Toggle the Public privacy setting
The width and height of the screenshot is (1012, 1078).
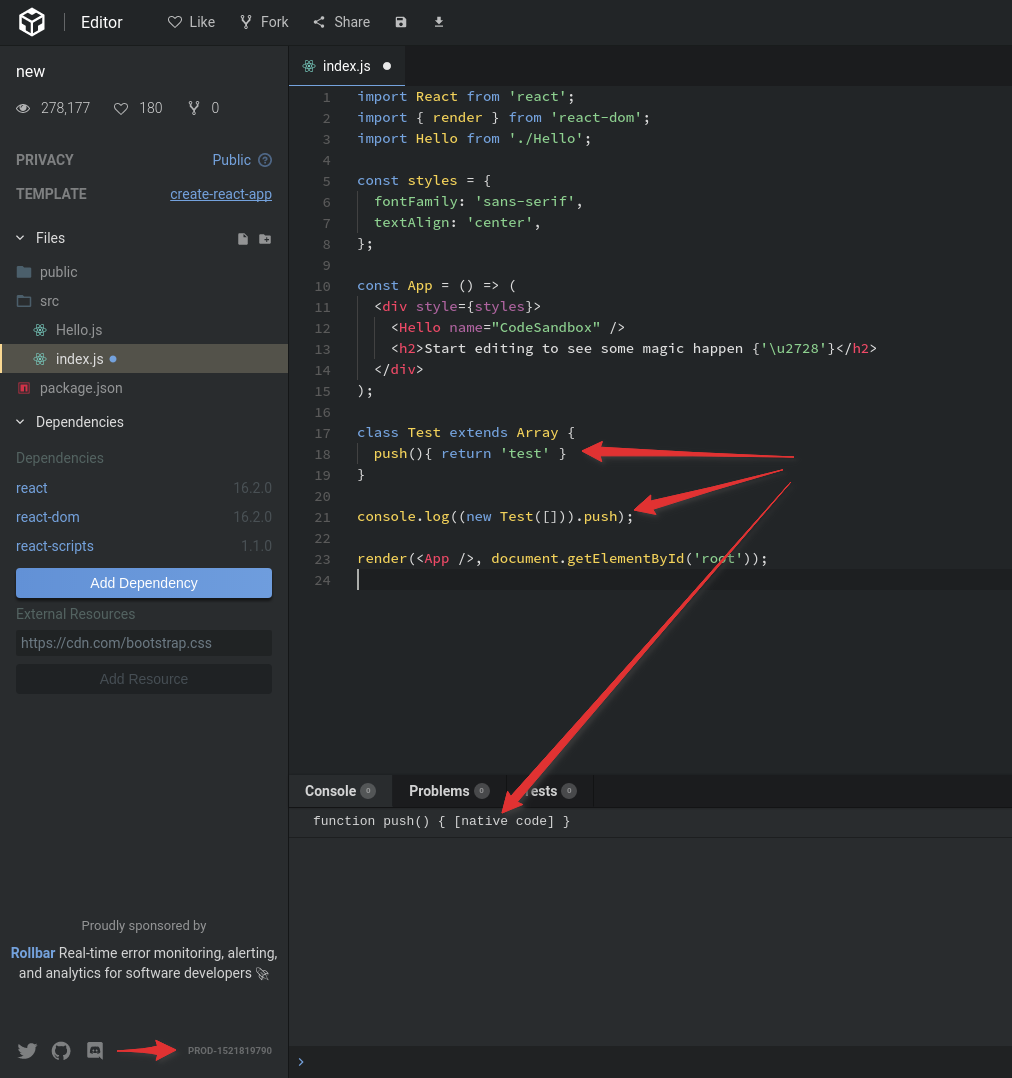pyautogui.click(x=232, y=160)
